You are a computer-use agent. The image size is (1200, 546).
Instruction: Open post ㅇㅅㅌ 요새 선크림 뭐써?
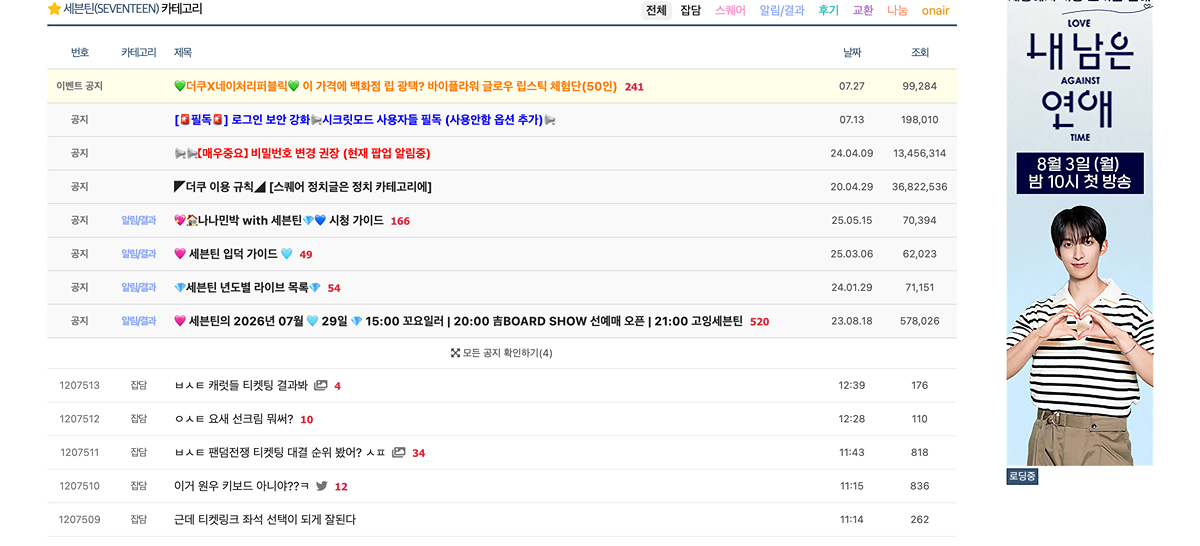point(234,419)
